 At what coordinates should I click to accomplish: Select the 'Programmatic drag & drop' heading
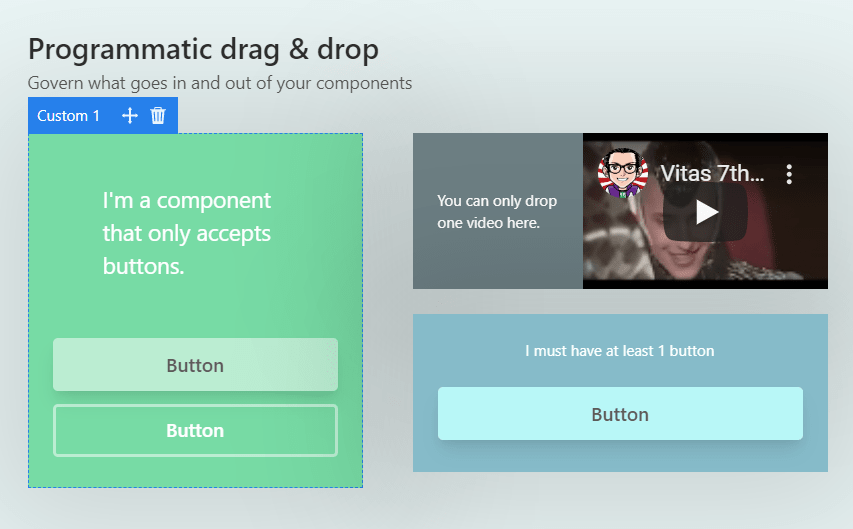[x=203, y=50]
